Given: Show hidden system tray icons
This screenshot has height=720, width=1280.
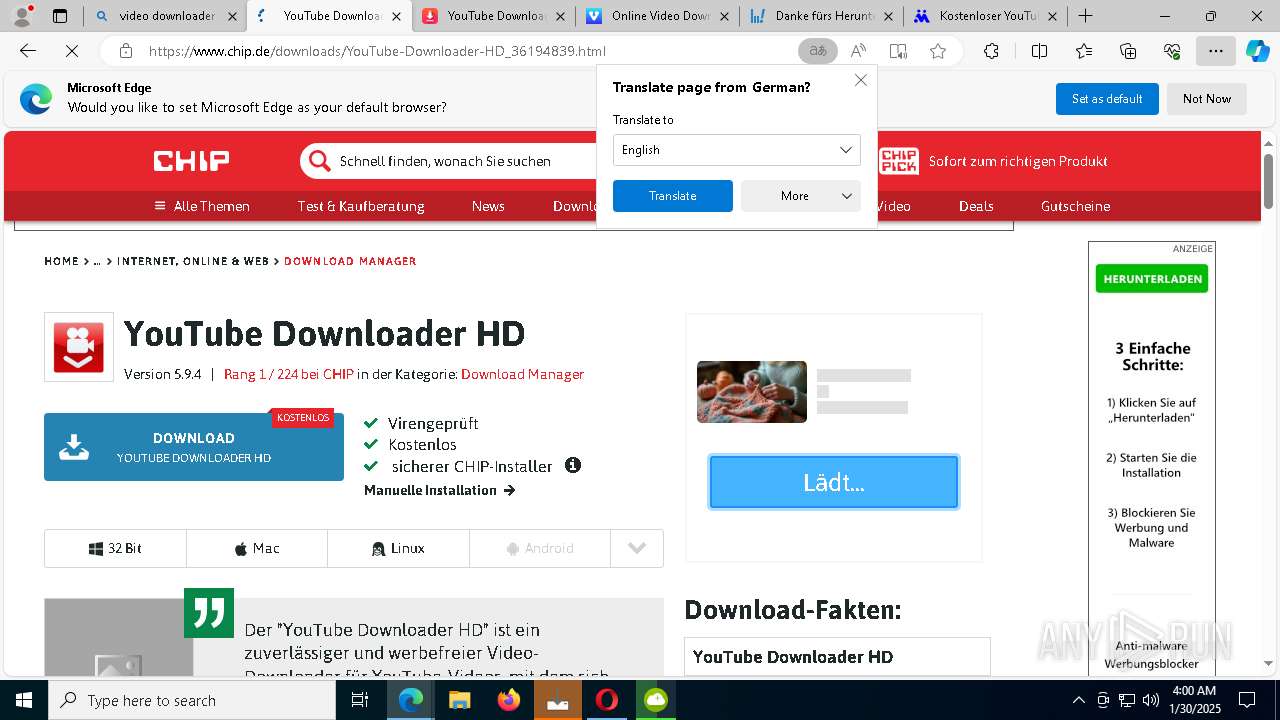Looking at the screenshot, I should click(x=1078, y=700).
